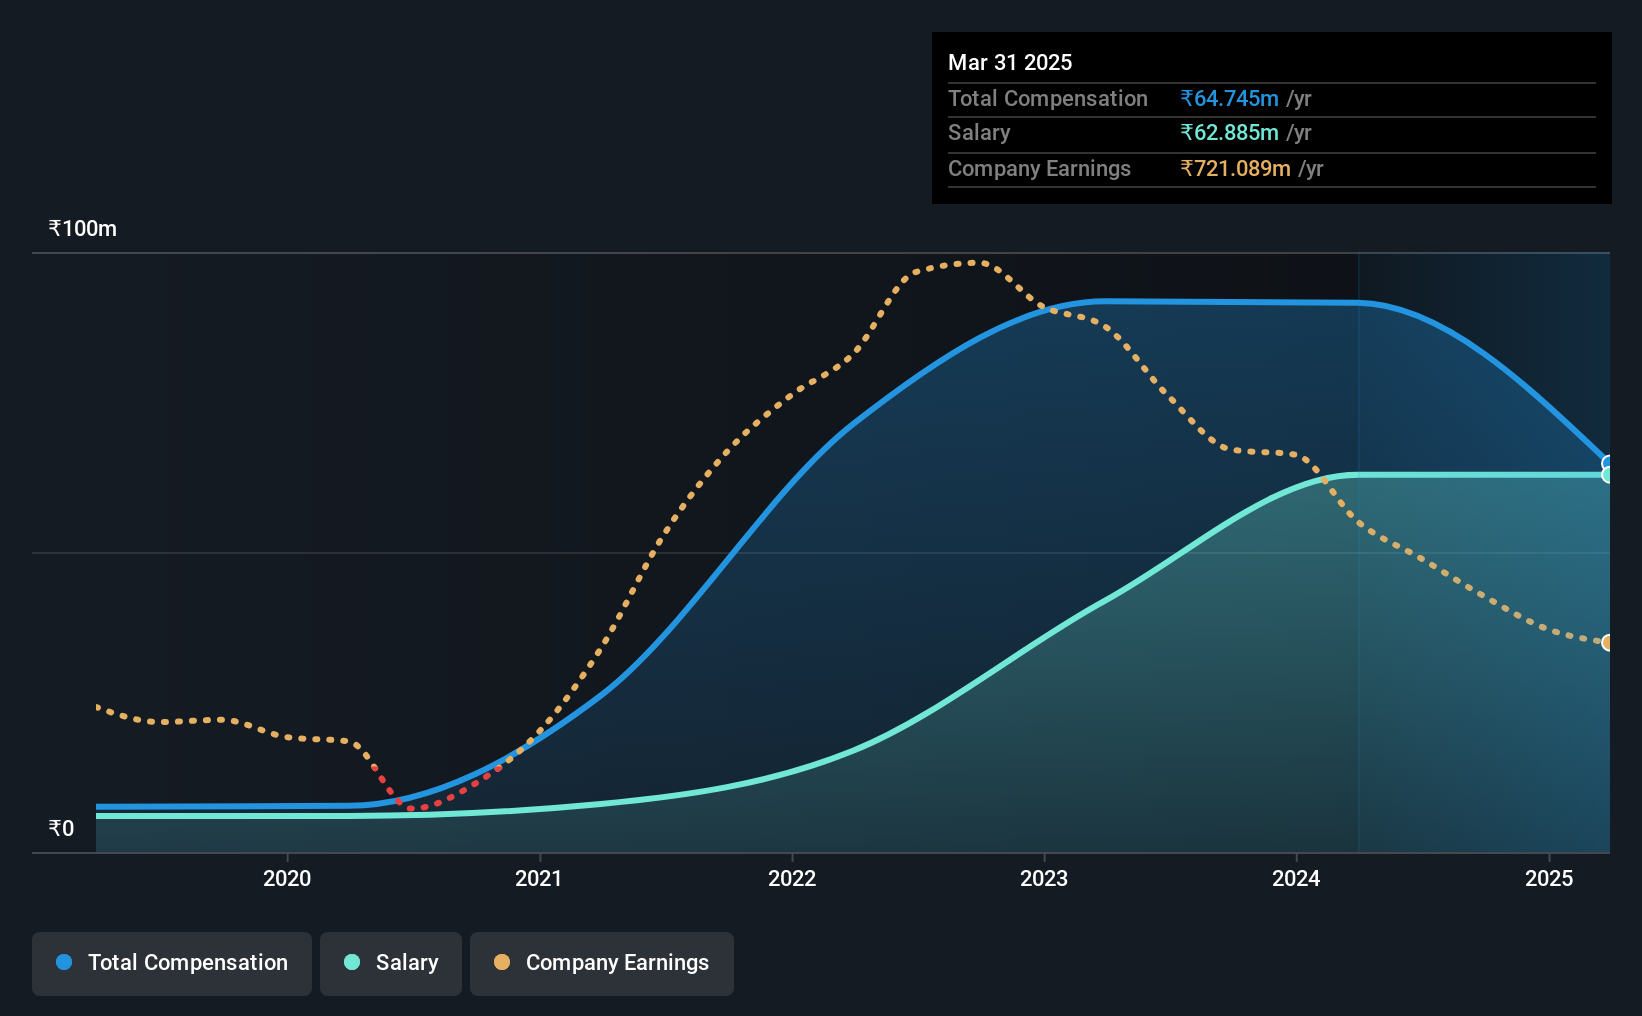This screenshot has height=1016, width=1642.
Task: Click the 2023 x-axis label
Action: tap(1044, 878)
